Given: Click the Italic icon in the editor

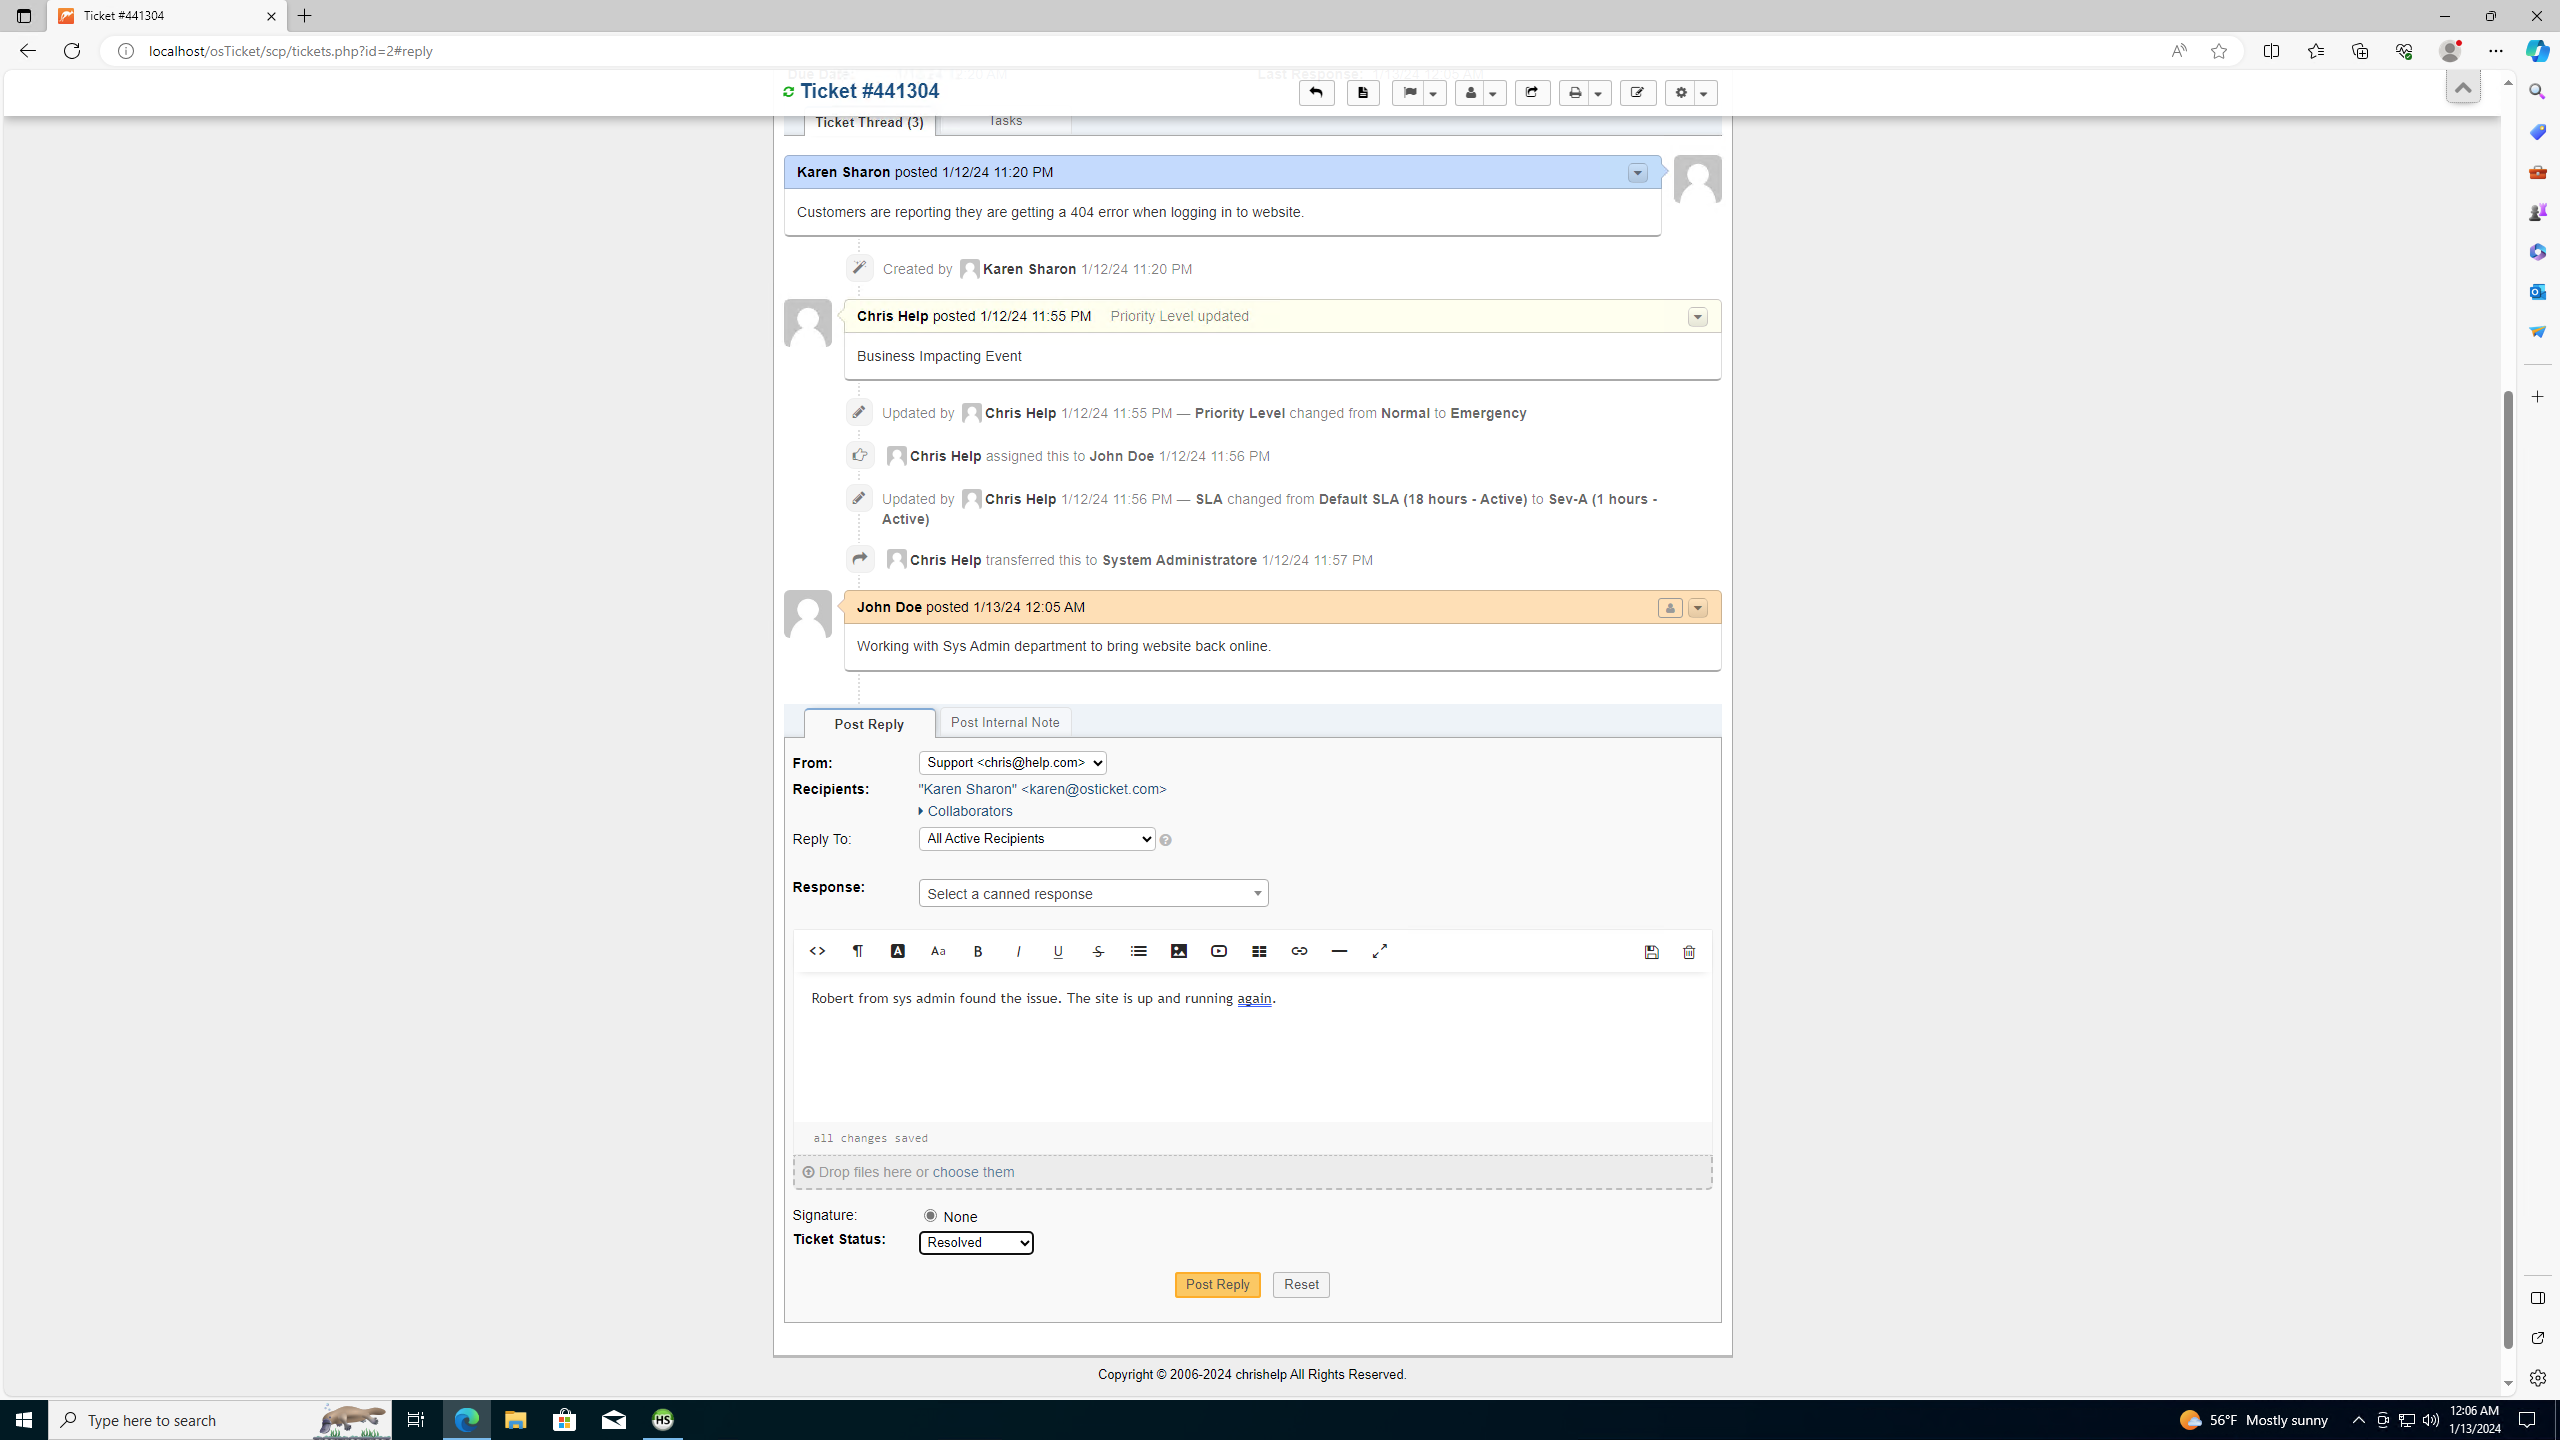Looking at the screenshot, I should pyautogui.click(x=1017, y=951).
